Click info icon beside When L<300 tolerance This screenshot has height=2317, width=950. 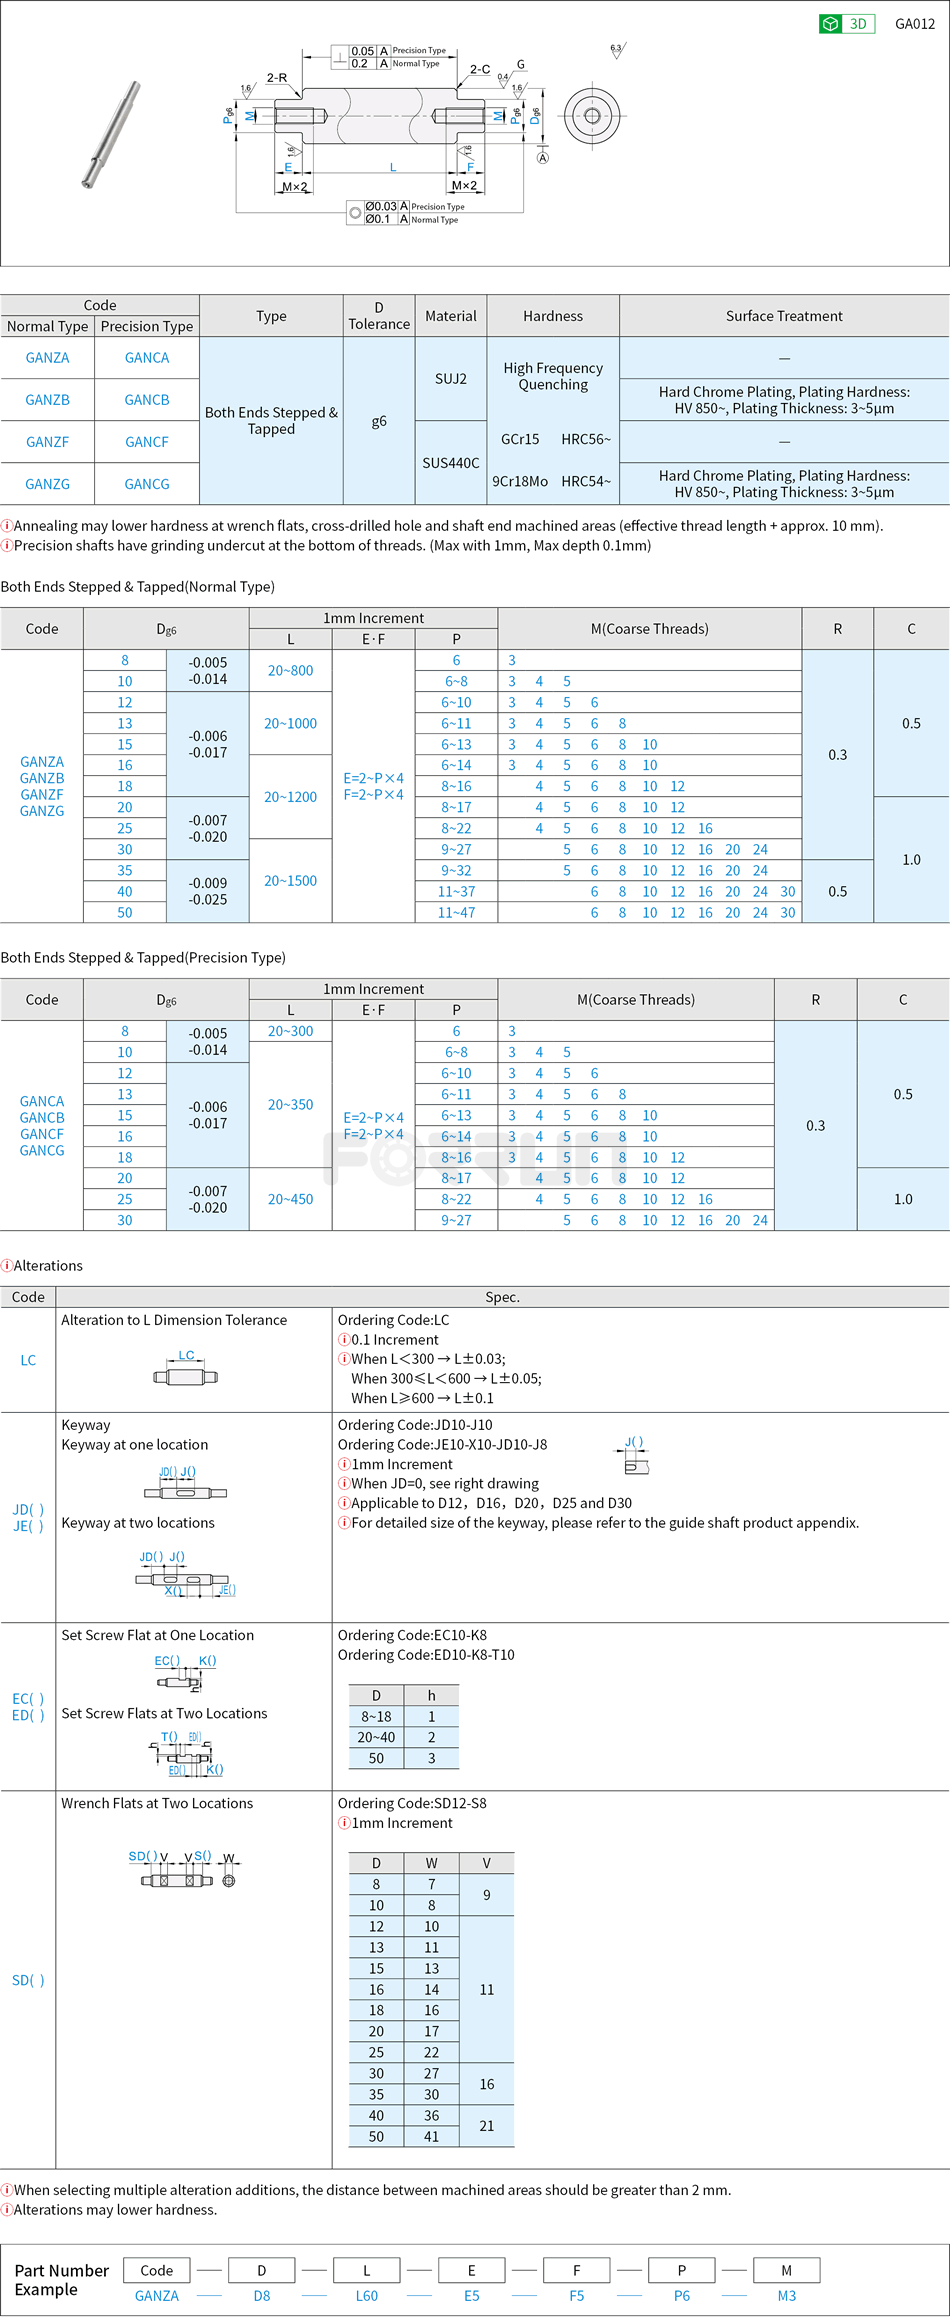(344, 1359)
